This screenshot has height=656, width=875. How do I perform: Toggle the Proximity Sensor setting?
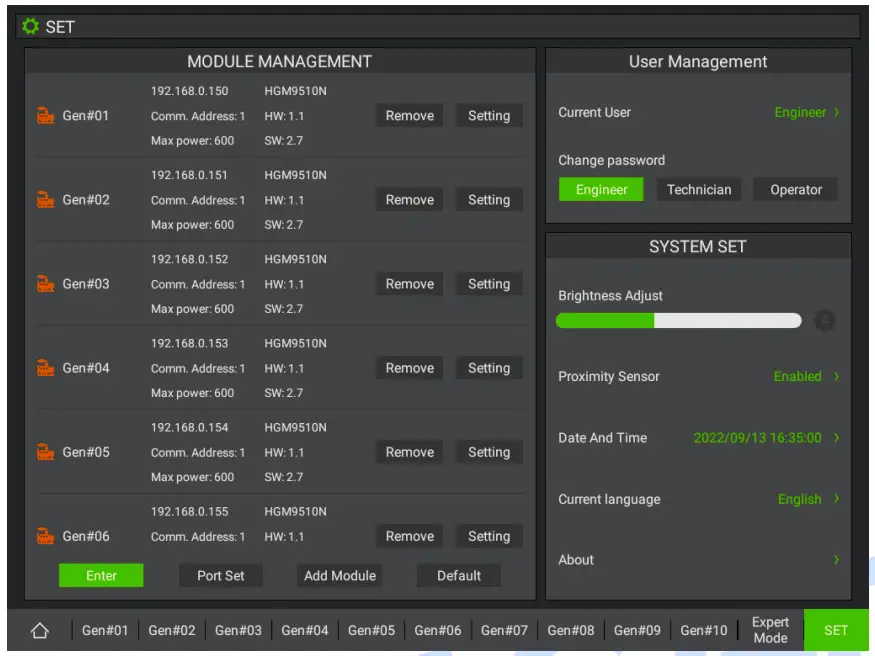click(797, 376)
